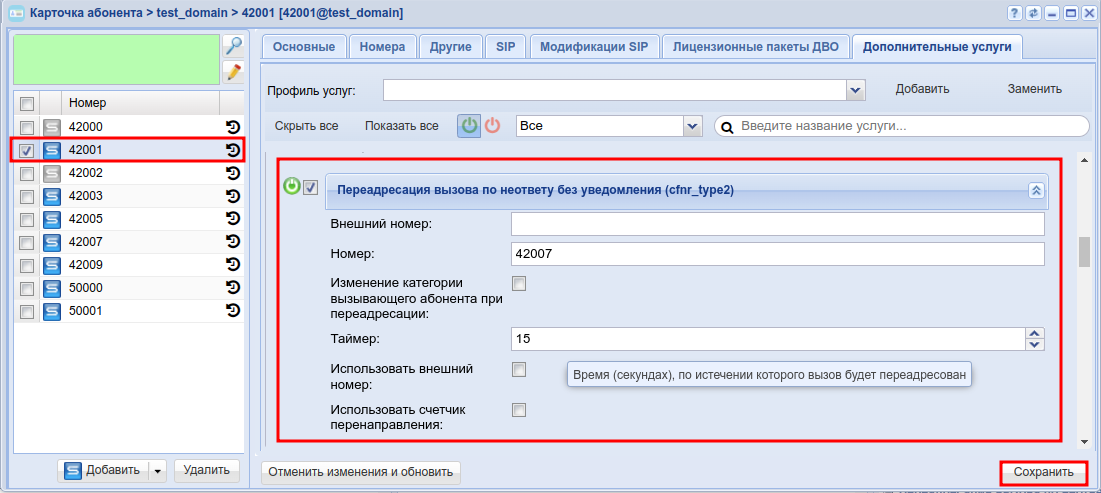The image size is (1101, 493).
Task: Click Отменить изменения и обновить button
Action: tap(361, 472)
